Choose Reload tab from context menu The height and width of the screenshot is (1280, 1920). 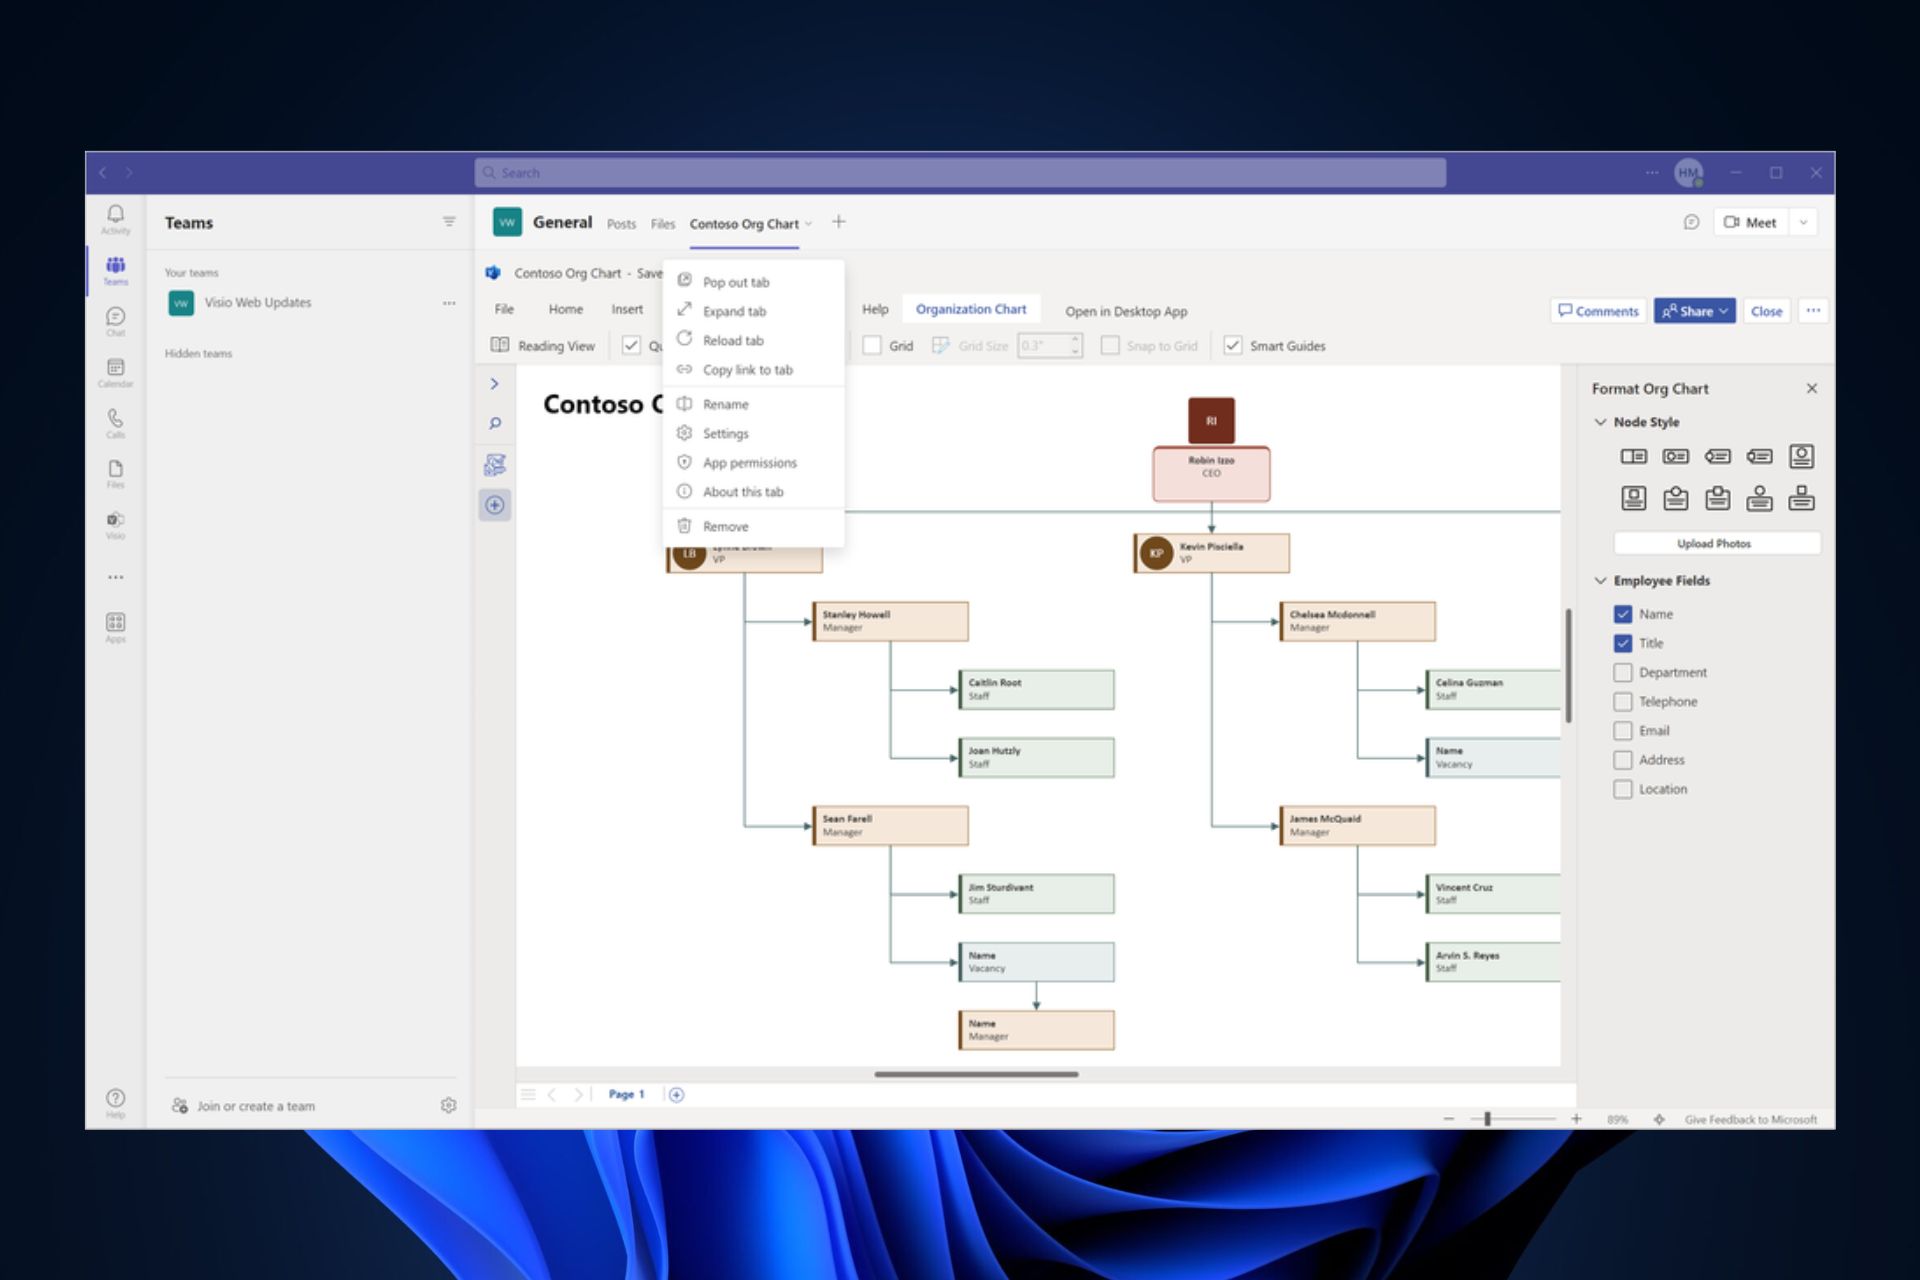coord(754,340)
